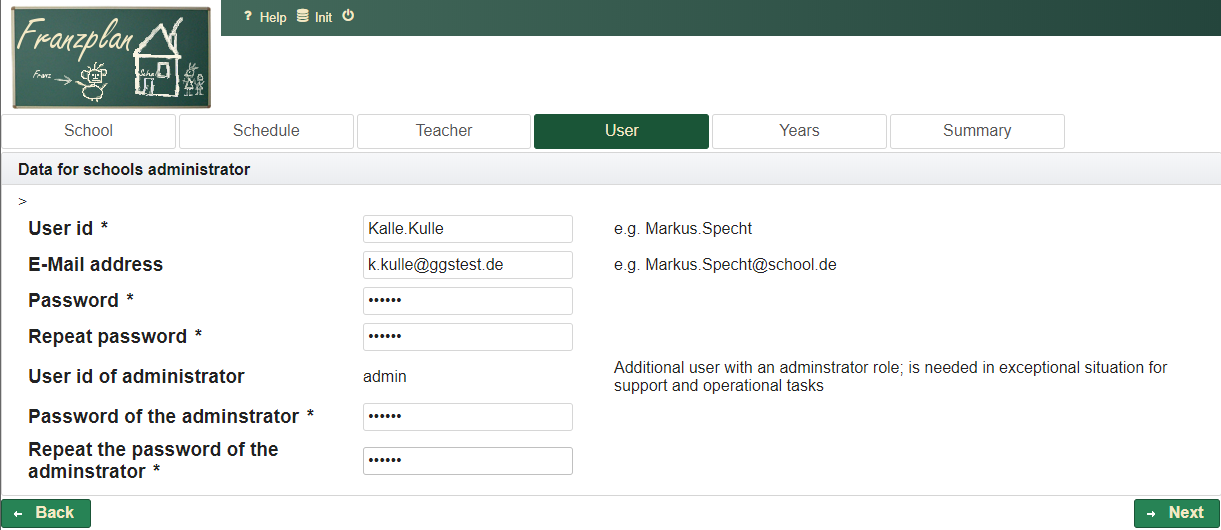Go to the Teacher tab
The image size is (1221, 530).
(444, 131)
